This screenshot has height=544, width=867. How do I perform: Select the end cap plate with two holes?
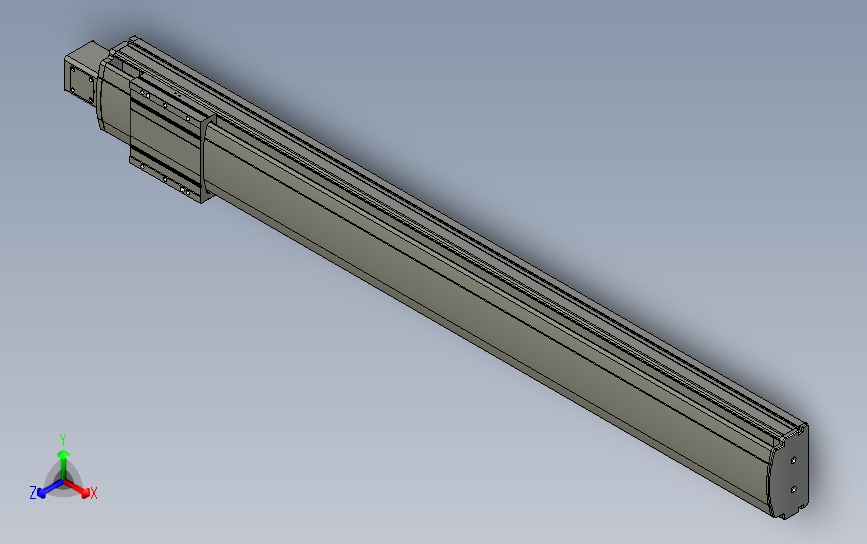coord(789,473)
